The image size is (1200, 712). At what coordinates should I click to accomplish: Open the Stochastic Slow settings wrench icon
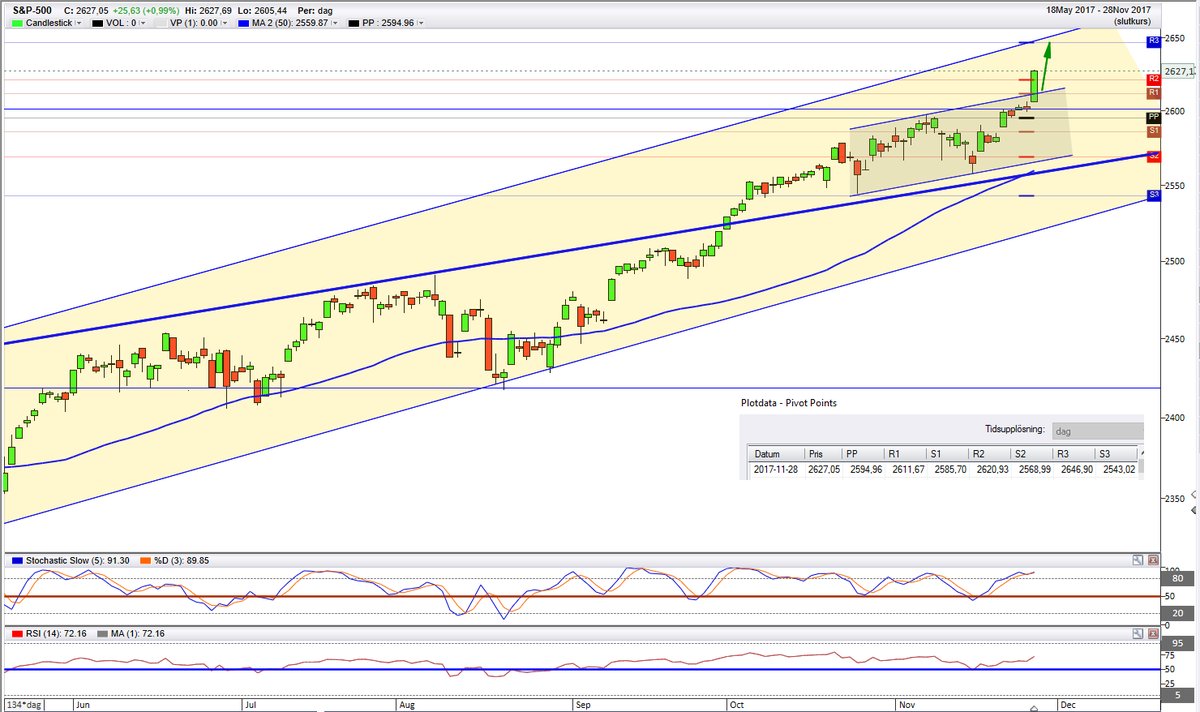(x=1139, y=560)
